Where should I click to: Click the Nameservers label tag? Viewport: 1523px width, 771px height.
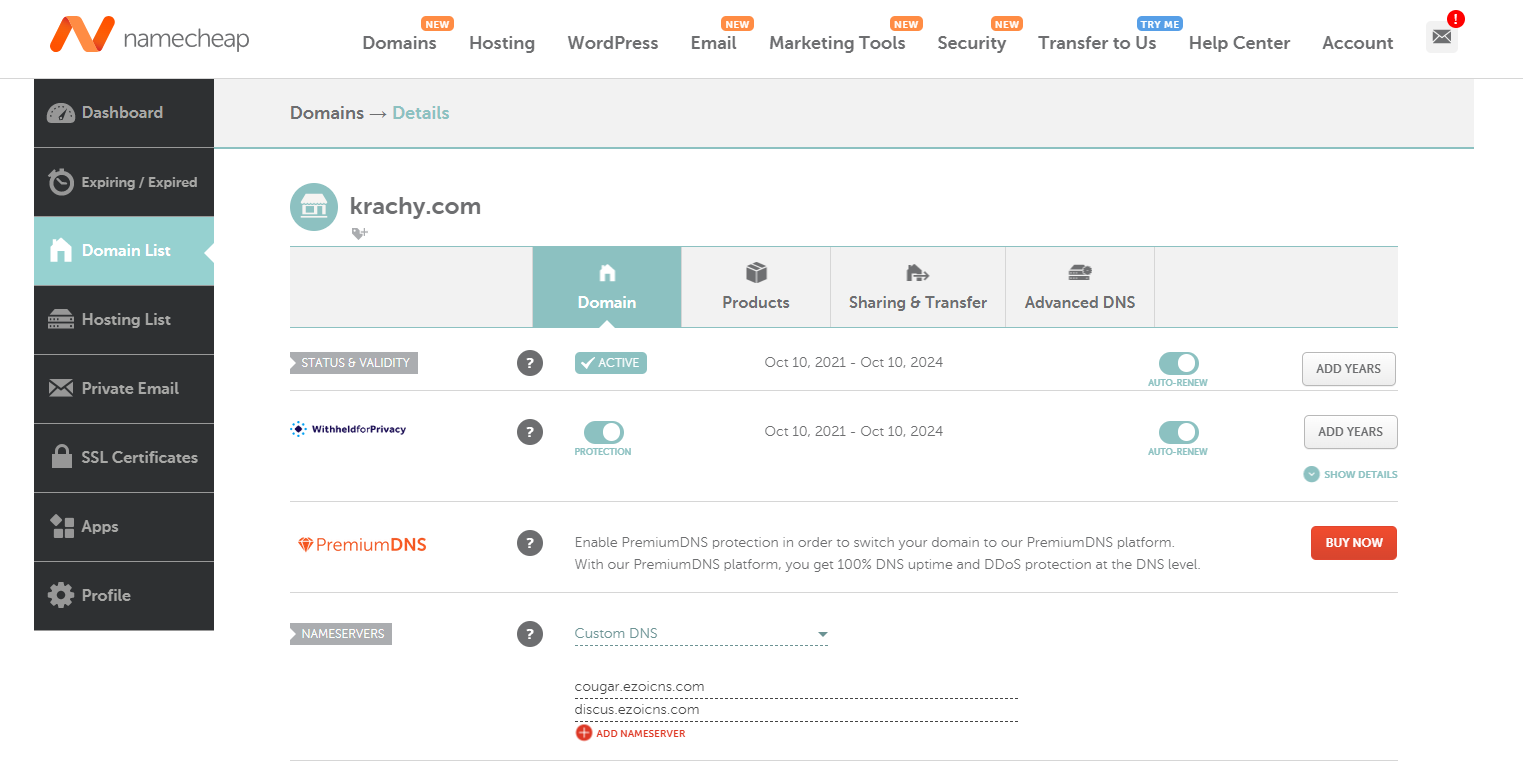(x=341, y=634)
